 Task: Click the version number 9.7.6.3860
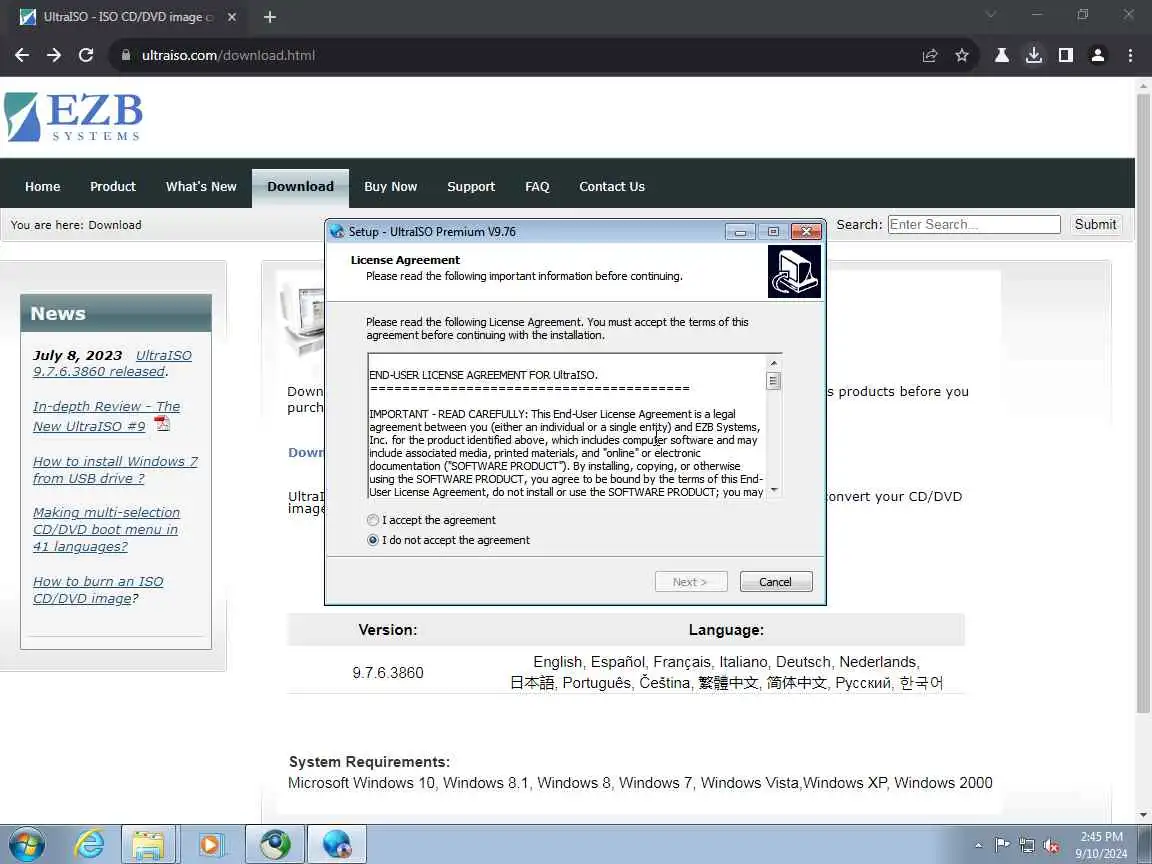[x=388, y=673]
